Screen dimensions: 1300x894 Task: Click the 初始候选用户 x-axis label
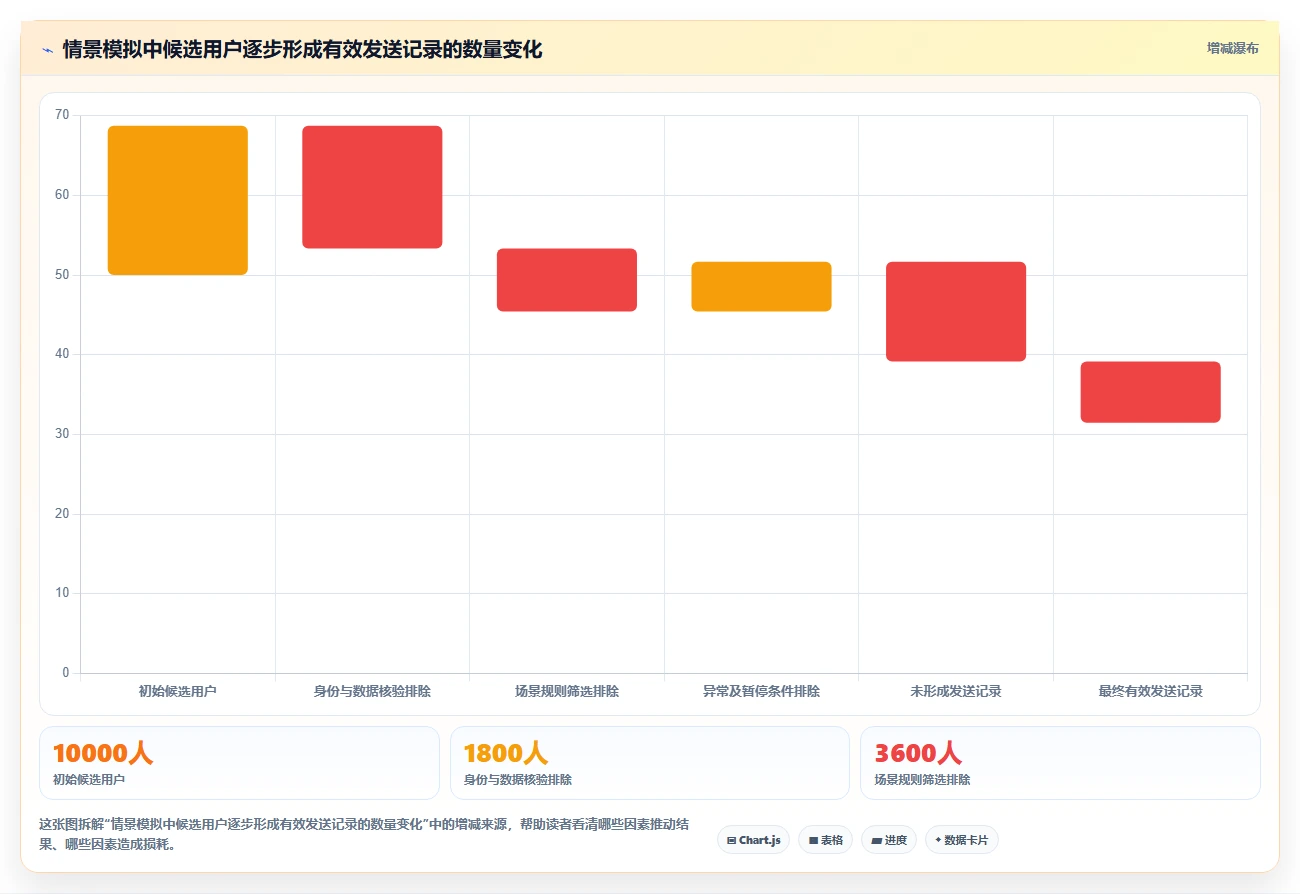[178, 691]
